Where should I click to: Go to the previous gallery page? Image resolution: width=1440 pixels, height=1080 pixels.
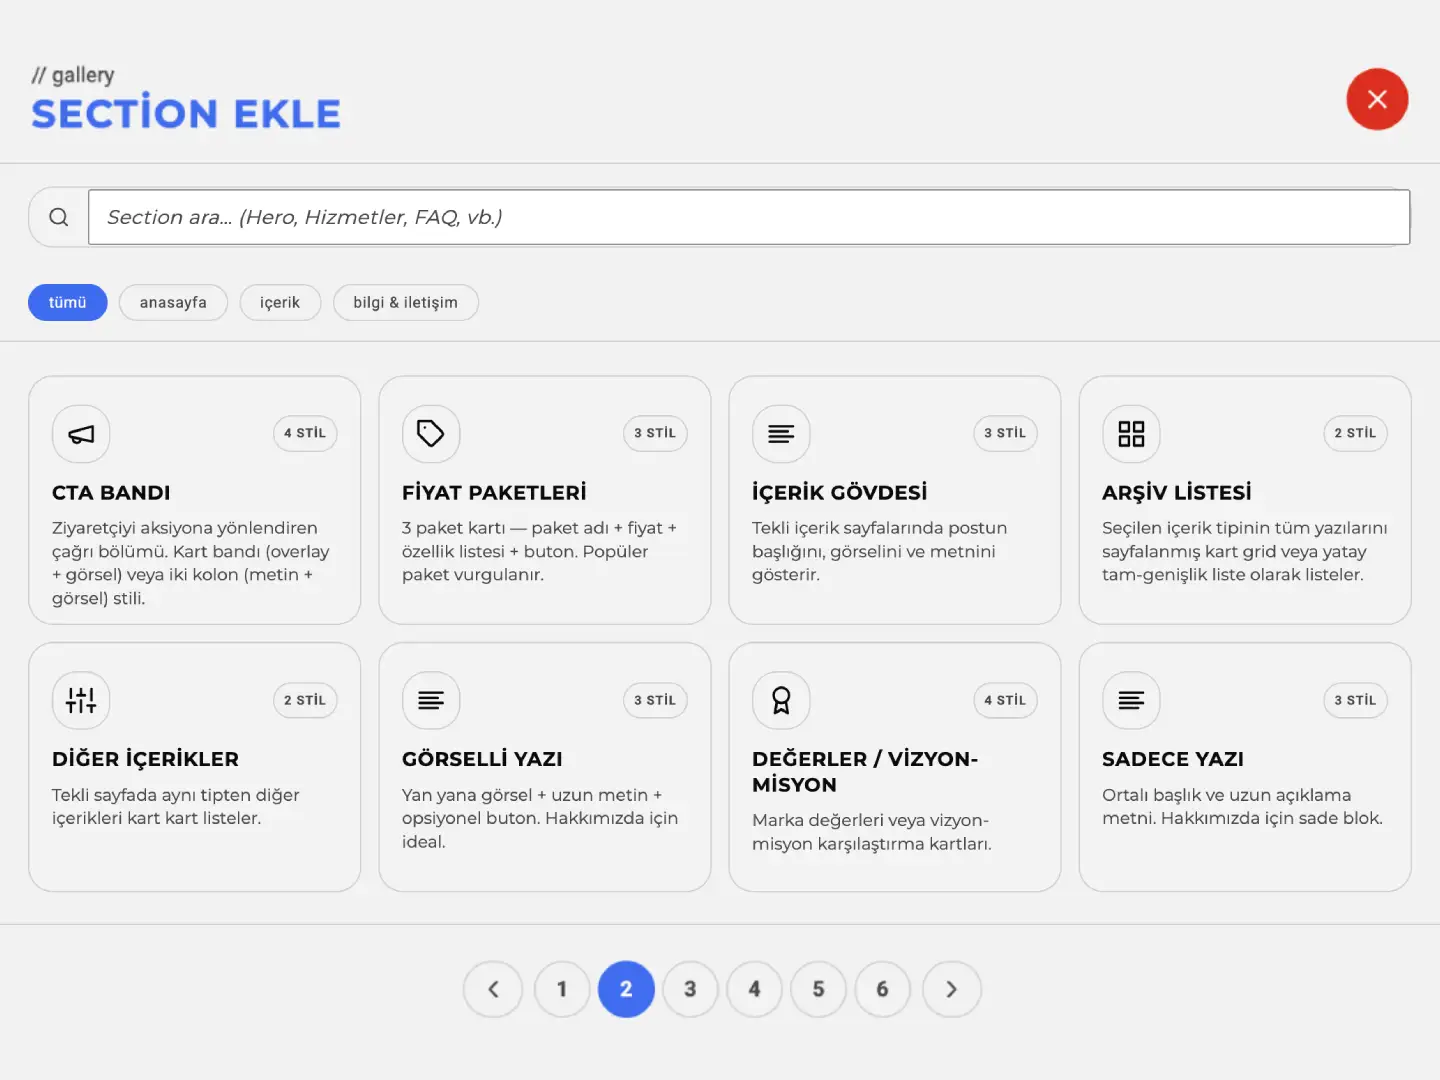coord(493,989)
